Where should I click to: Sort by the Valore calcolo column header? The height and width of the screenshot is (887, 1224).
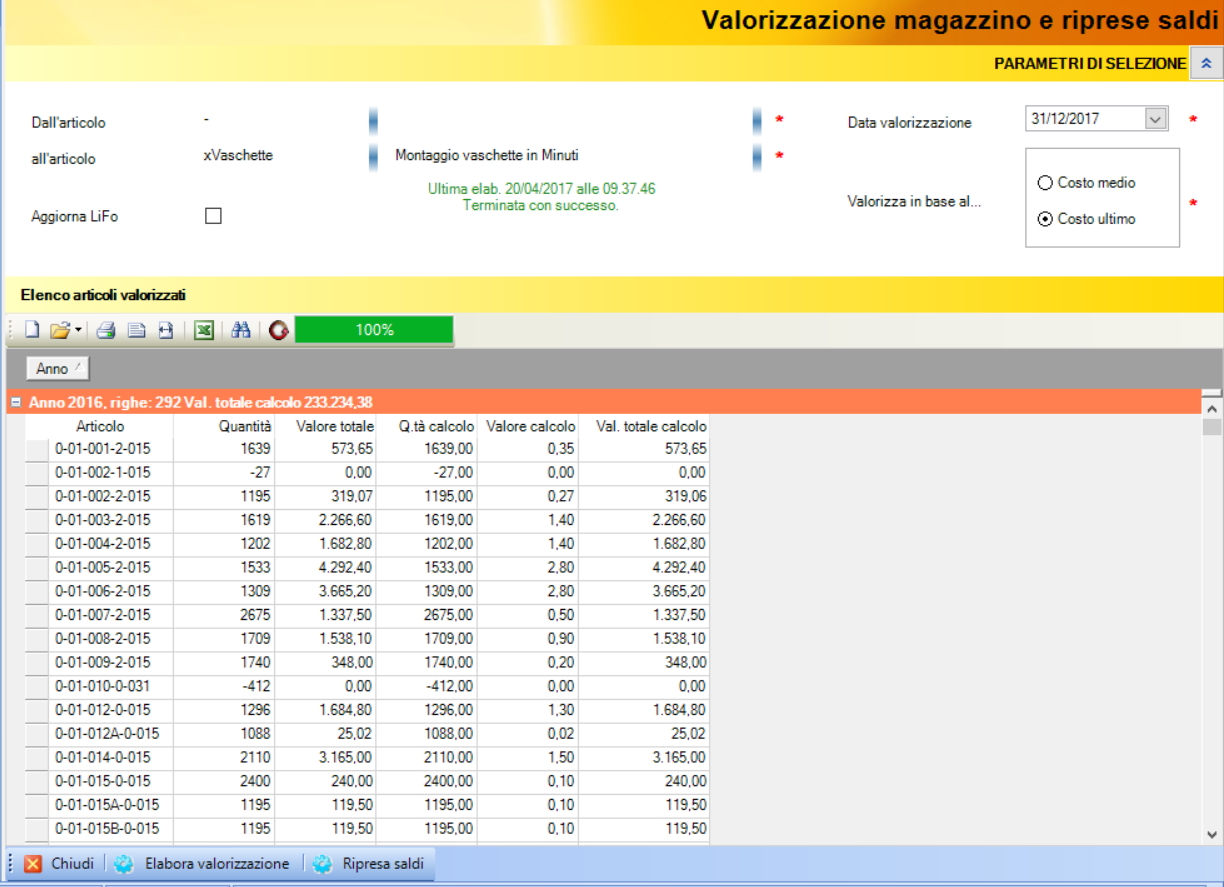(x=528, y=426)
